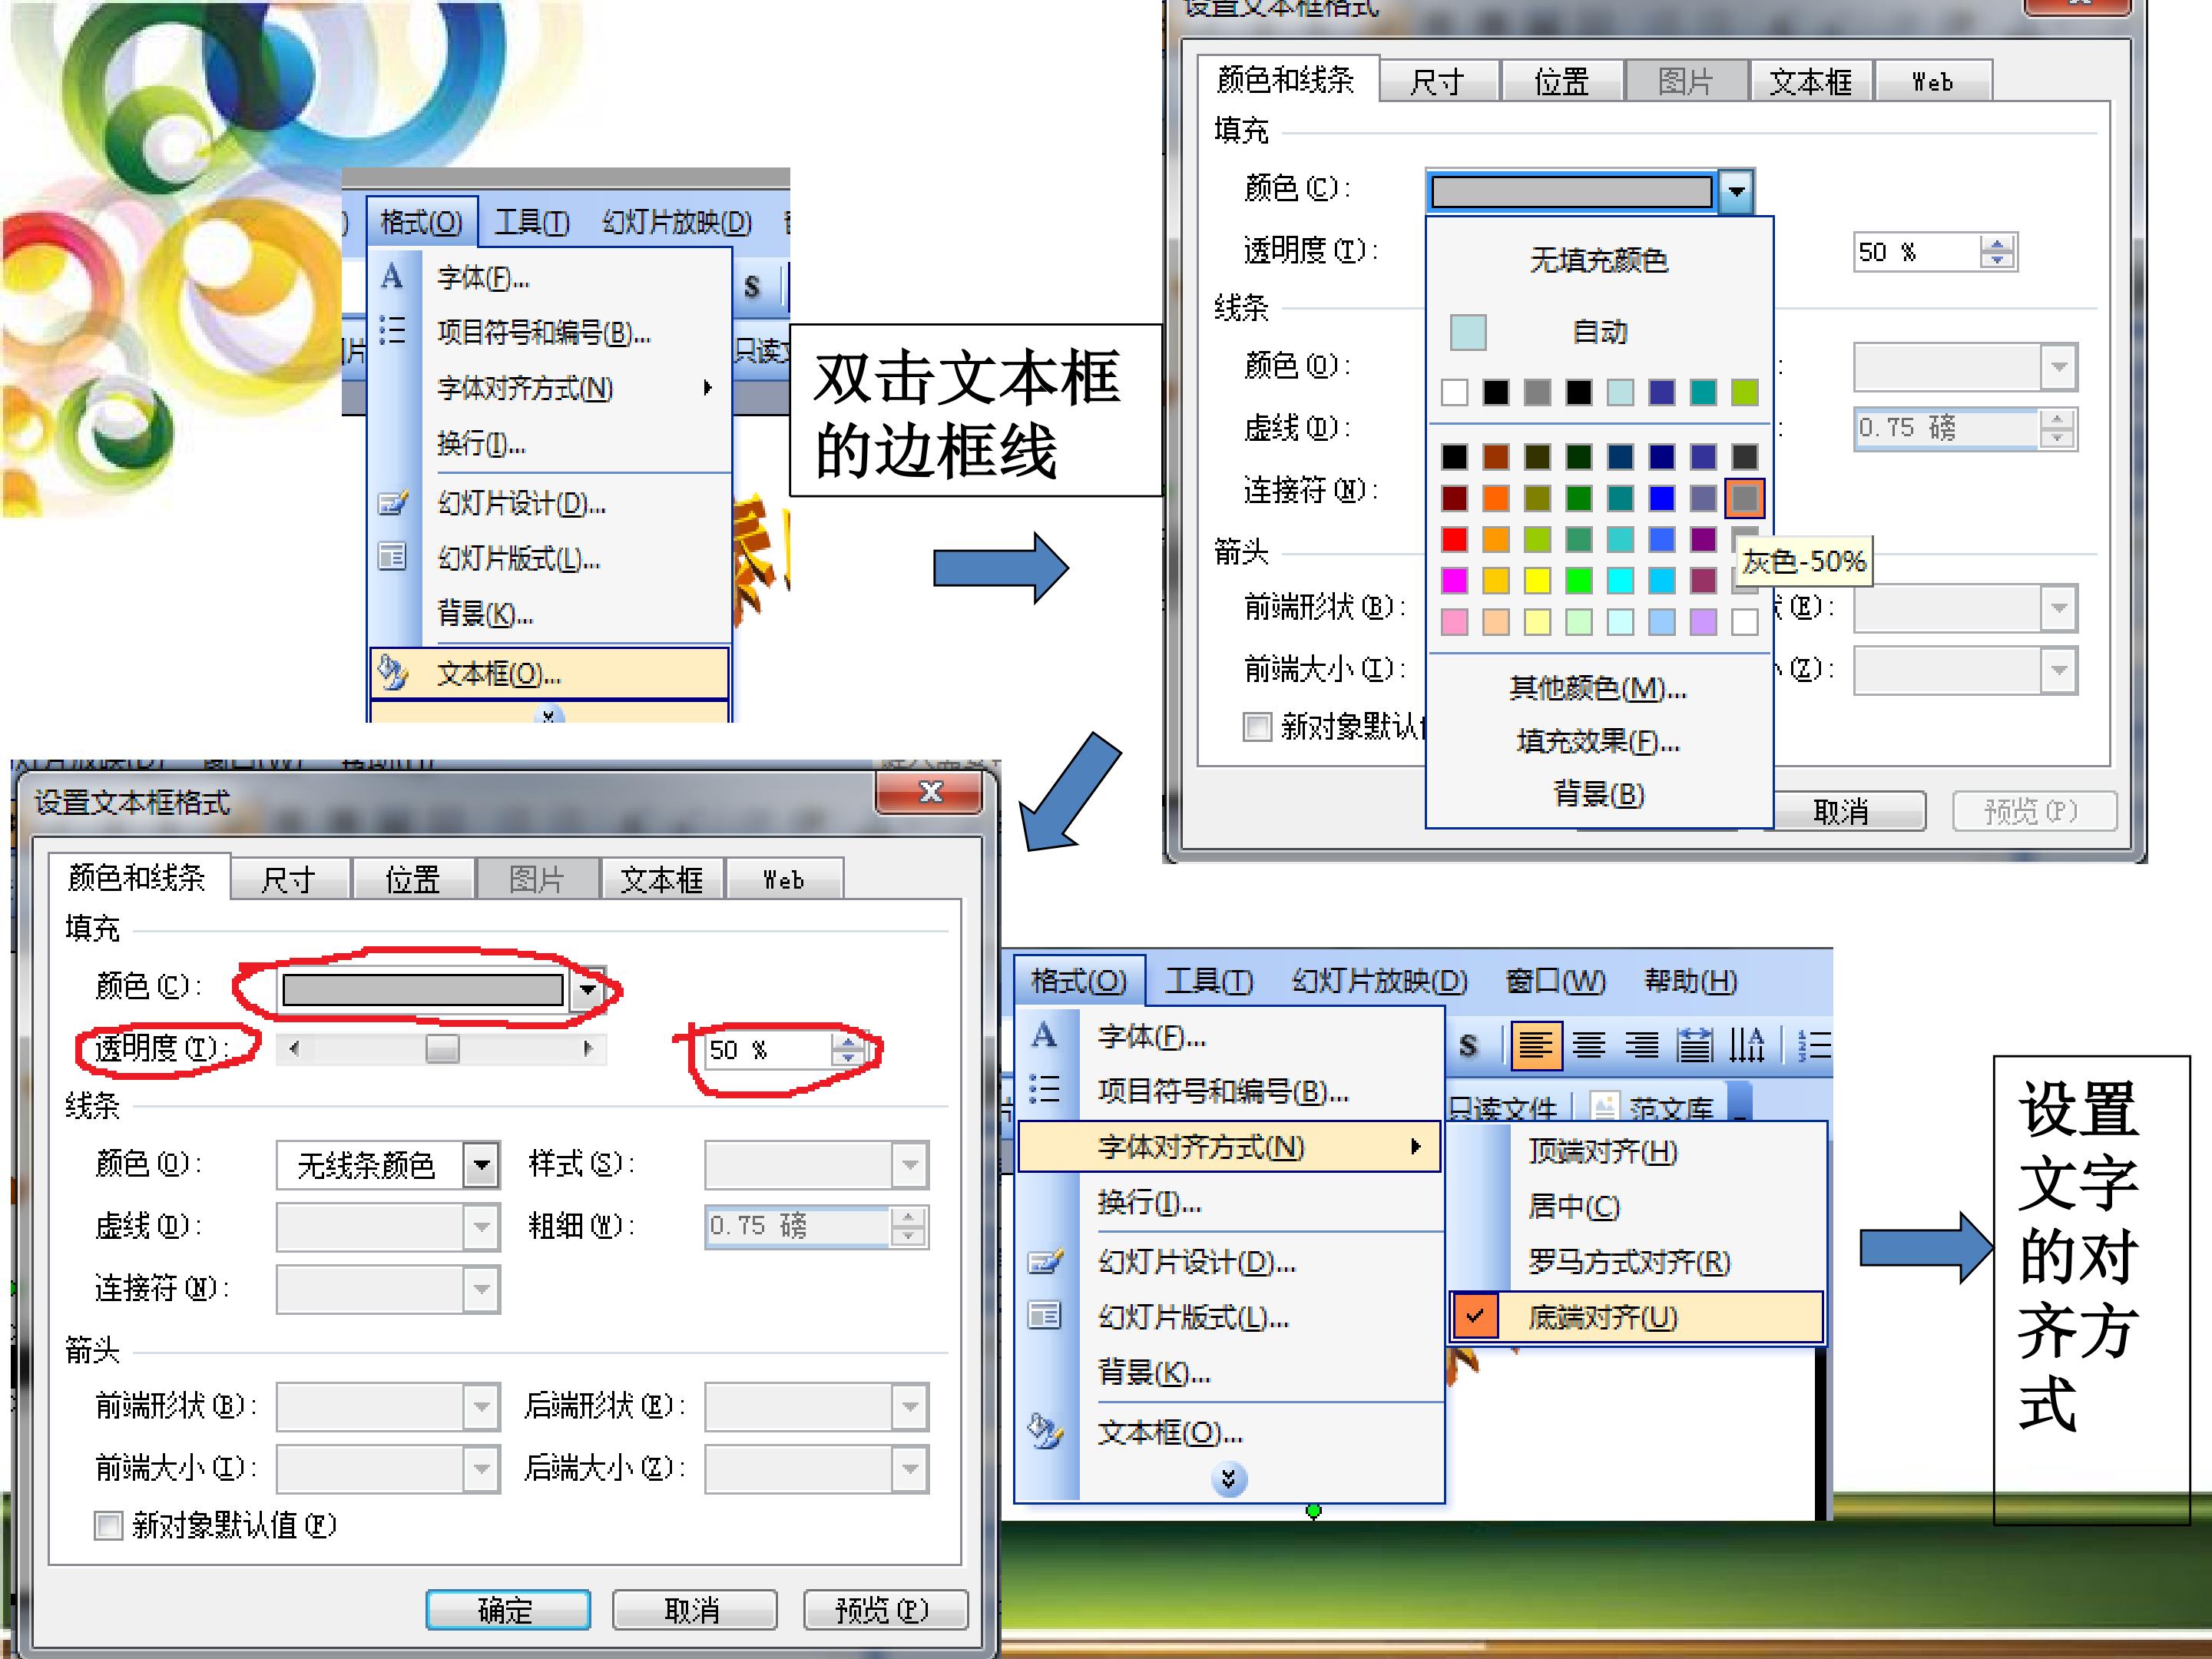Viewport: 2212px width, 1659px height.
Task: Pick the bright yellow swatch in the palette
Action: coord(1538,581)
